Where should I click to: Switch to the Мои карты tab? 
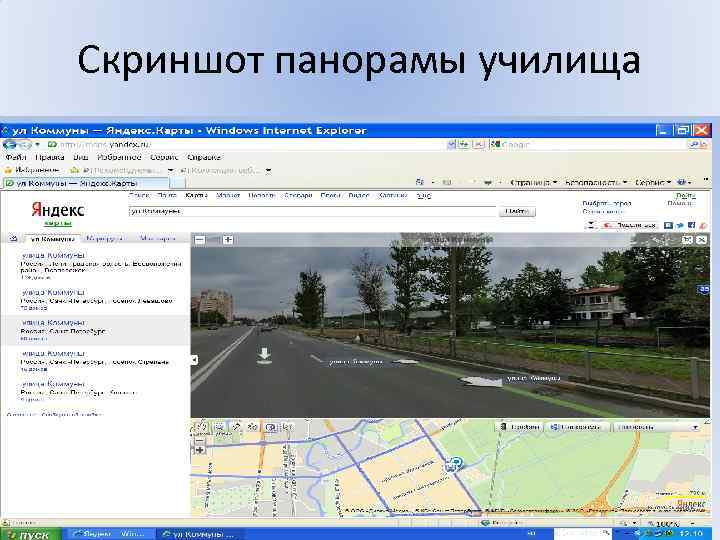click(158, 238)
